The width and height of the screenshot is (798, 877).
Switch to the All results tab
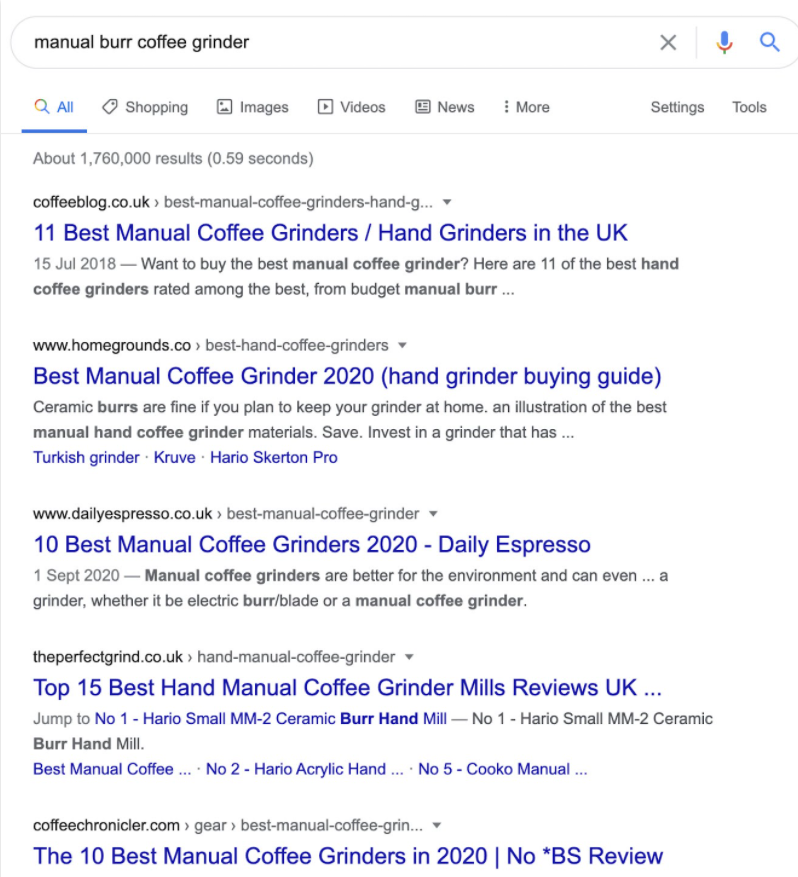[x=53, y=107]
